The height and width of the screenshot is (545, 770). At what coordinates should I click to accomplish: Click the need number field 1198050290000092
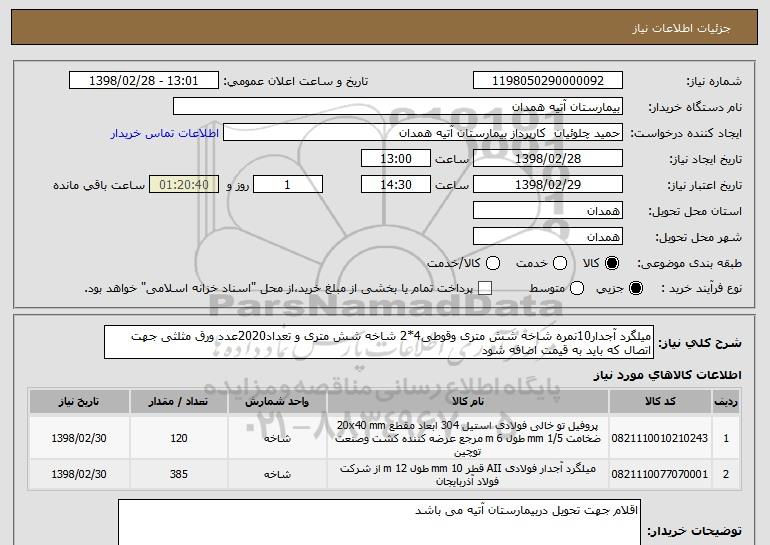click(x=548, y=81)
